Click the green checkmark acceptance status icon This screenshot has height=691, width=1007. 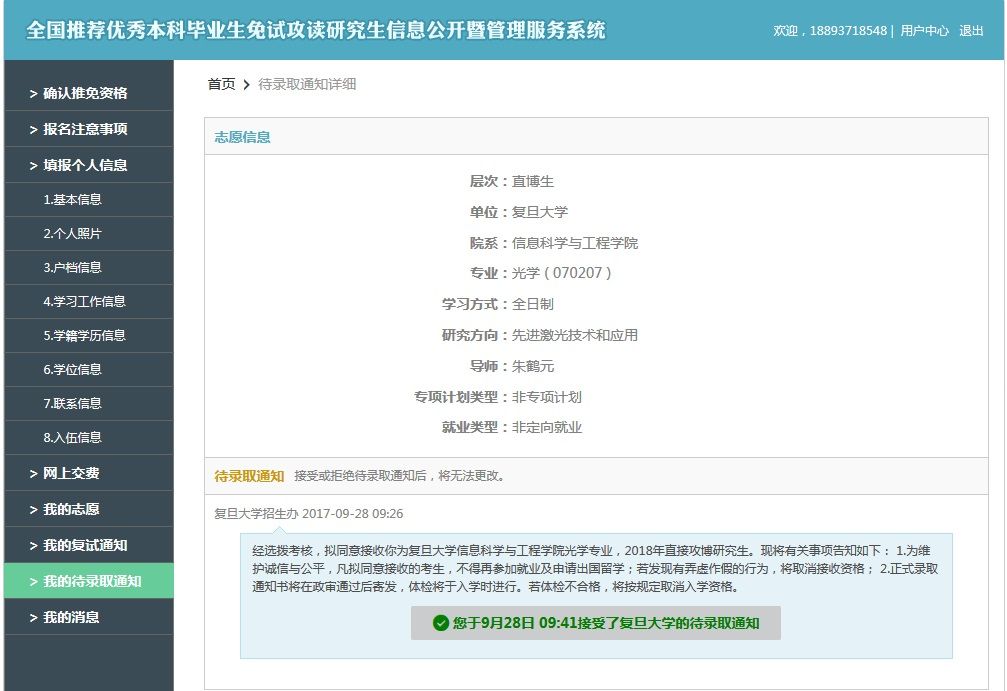tap(440, 623)
